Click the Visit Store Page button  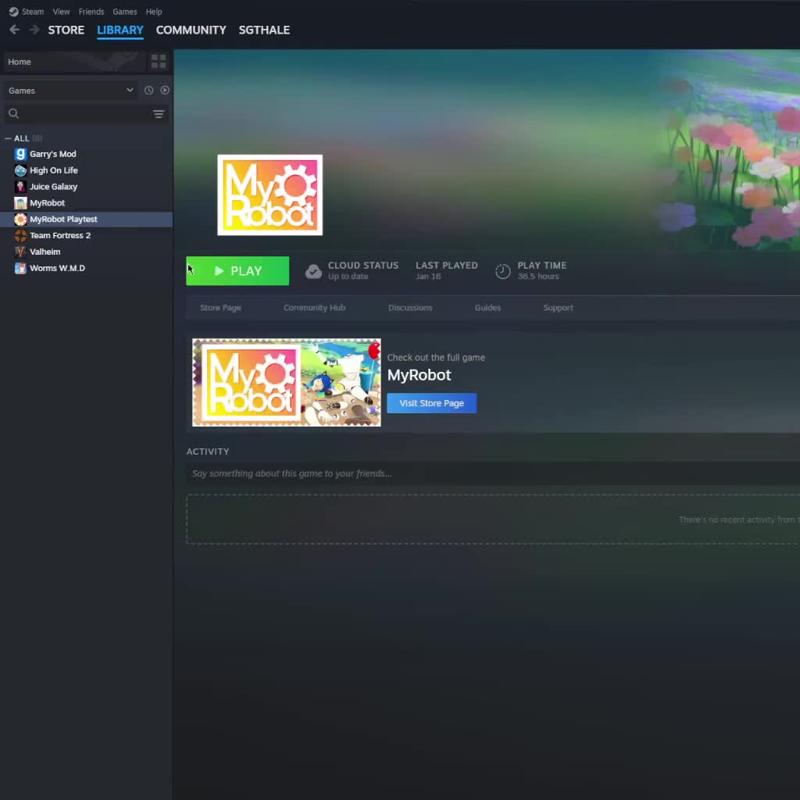tap(432, 403)
